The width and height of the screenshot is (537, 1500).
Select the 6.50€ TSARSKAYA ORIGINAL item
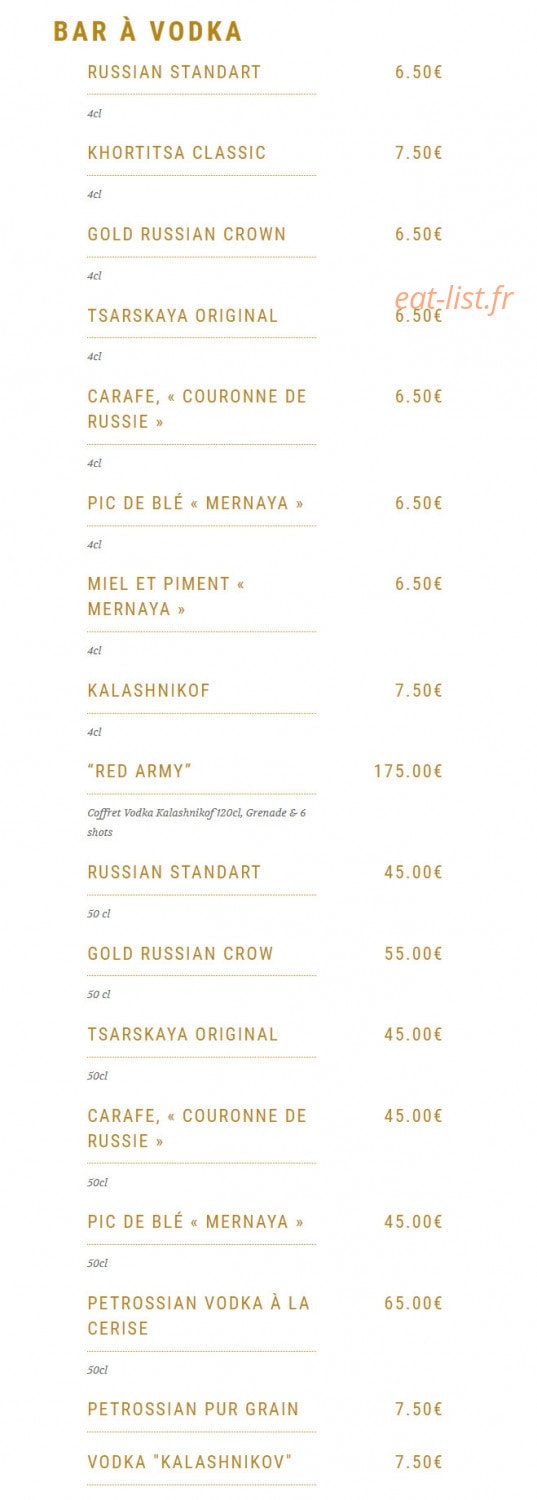point(183,315)
